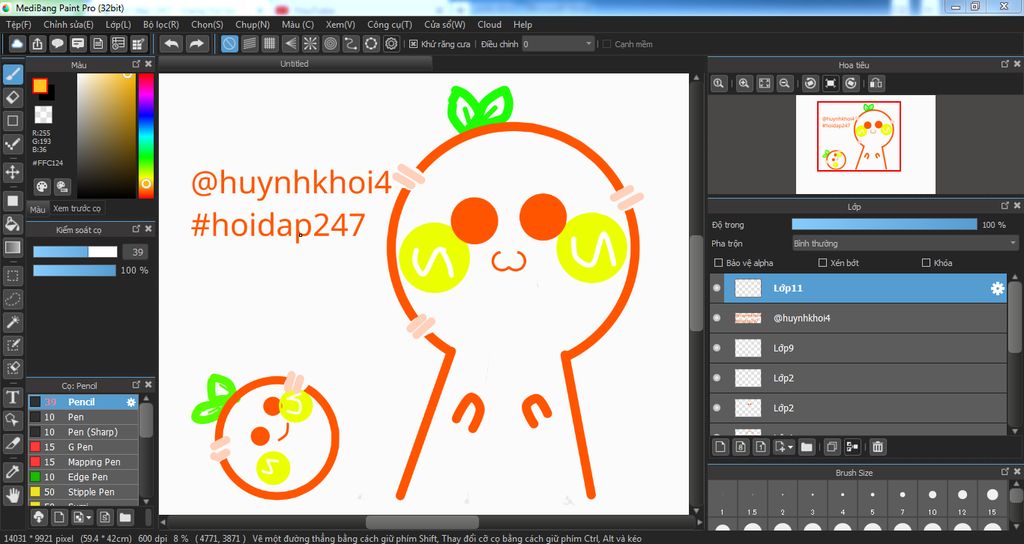The width and height of the screenshot is (1024, 544).
Task: Switch to the Xem trước cọ tab
Action: tap(77, 208)
